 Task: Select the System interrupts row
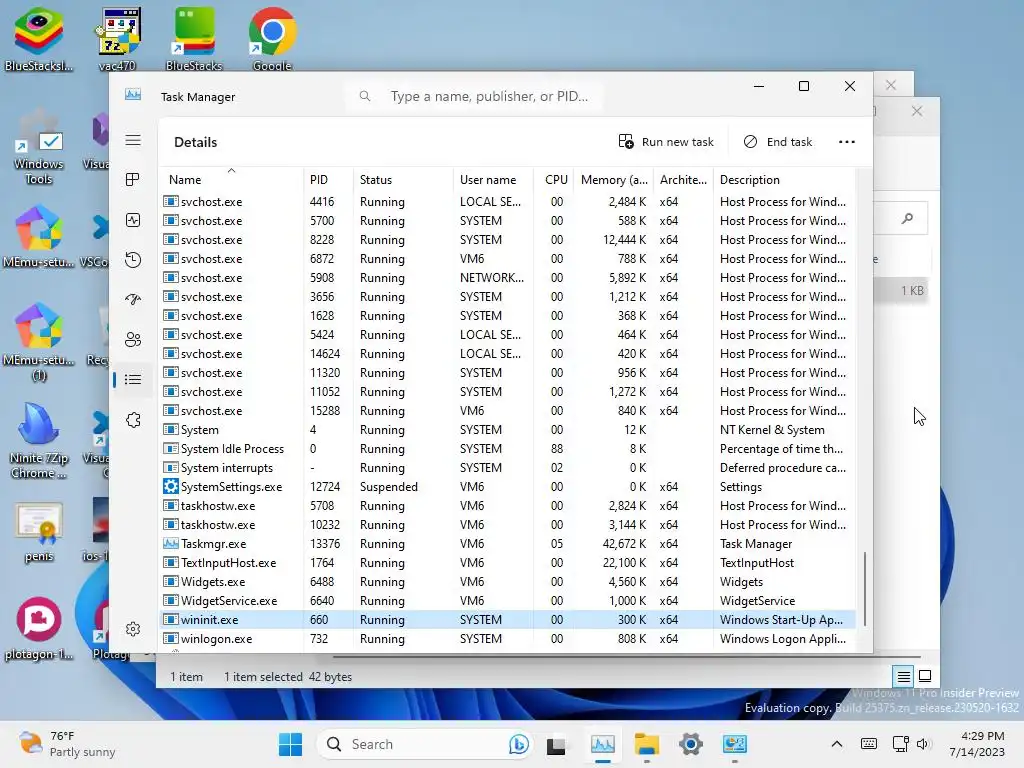click(507, 468)
